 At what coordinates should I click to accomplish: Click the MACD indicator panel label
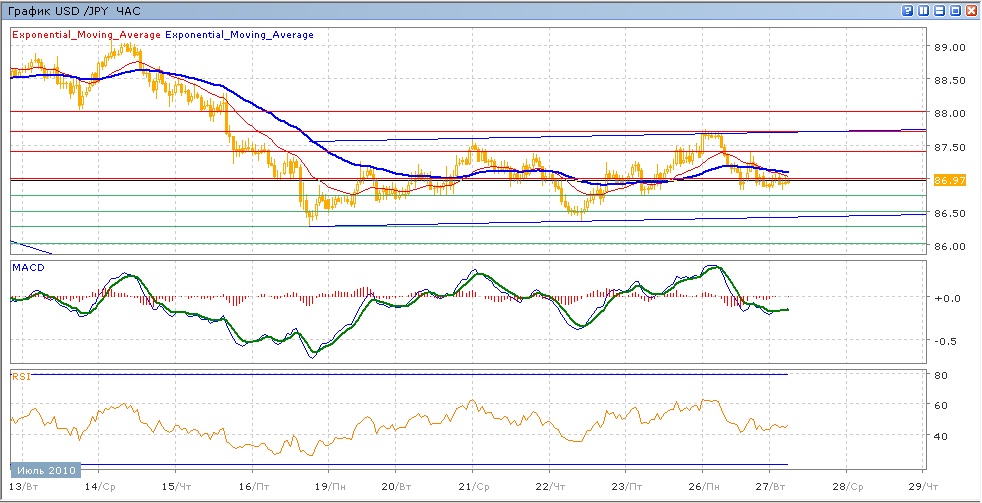pyautogui.click(x=27, y=267)
